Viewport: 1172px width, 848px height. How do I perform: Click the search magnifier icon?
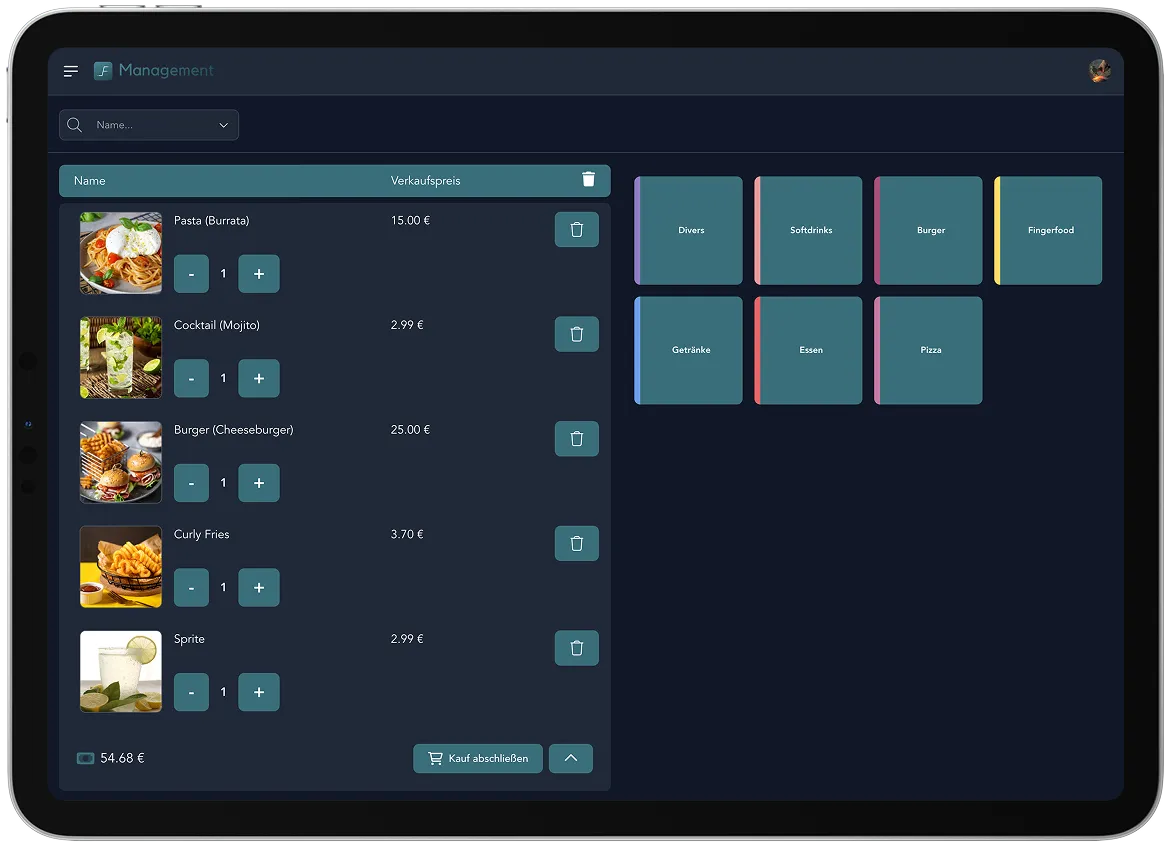[x=75, y=125]
